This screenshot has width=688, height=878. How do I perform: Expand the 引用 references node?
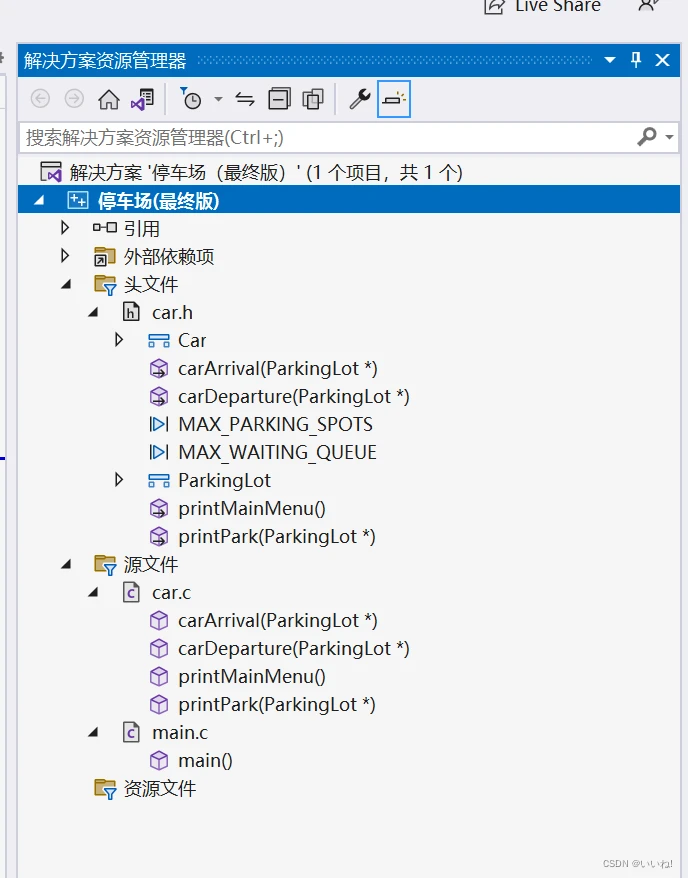coord(65,228)
